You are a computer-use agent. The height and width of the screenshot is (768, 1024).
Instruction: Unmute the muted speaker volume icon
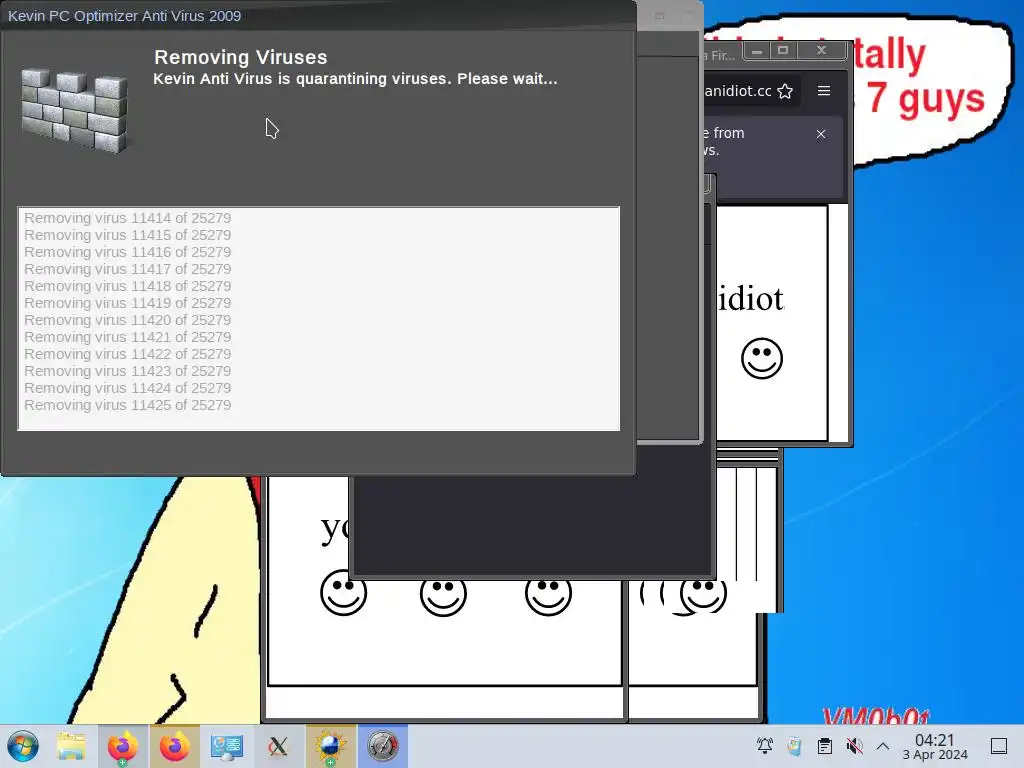pyautogui.click(x=854, y=745)
